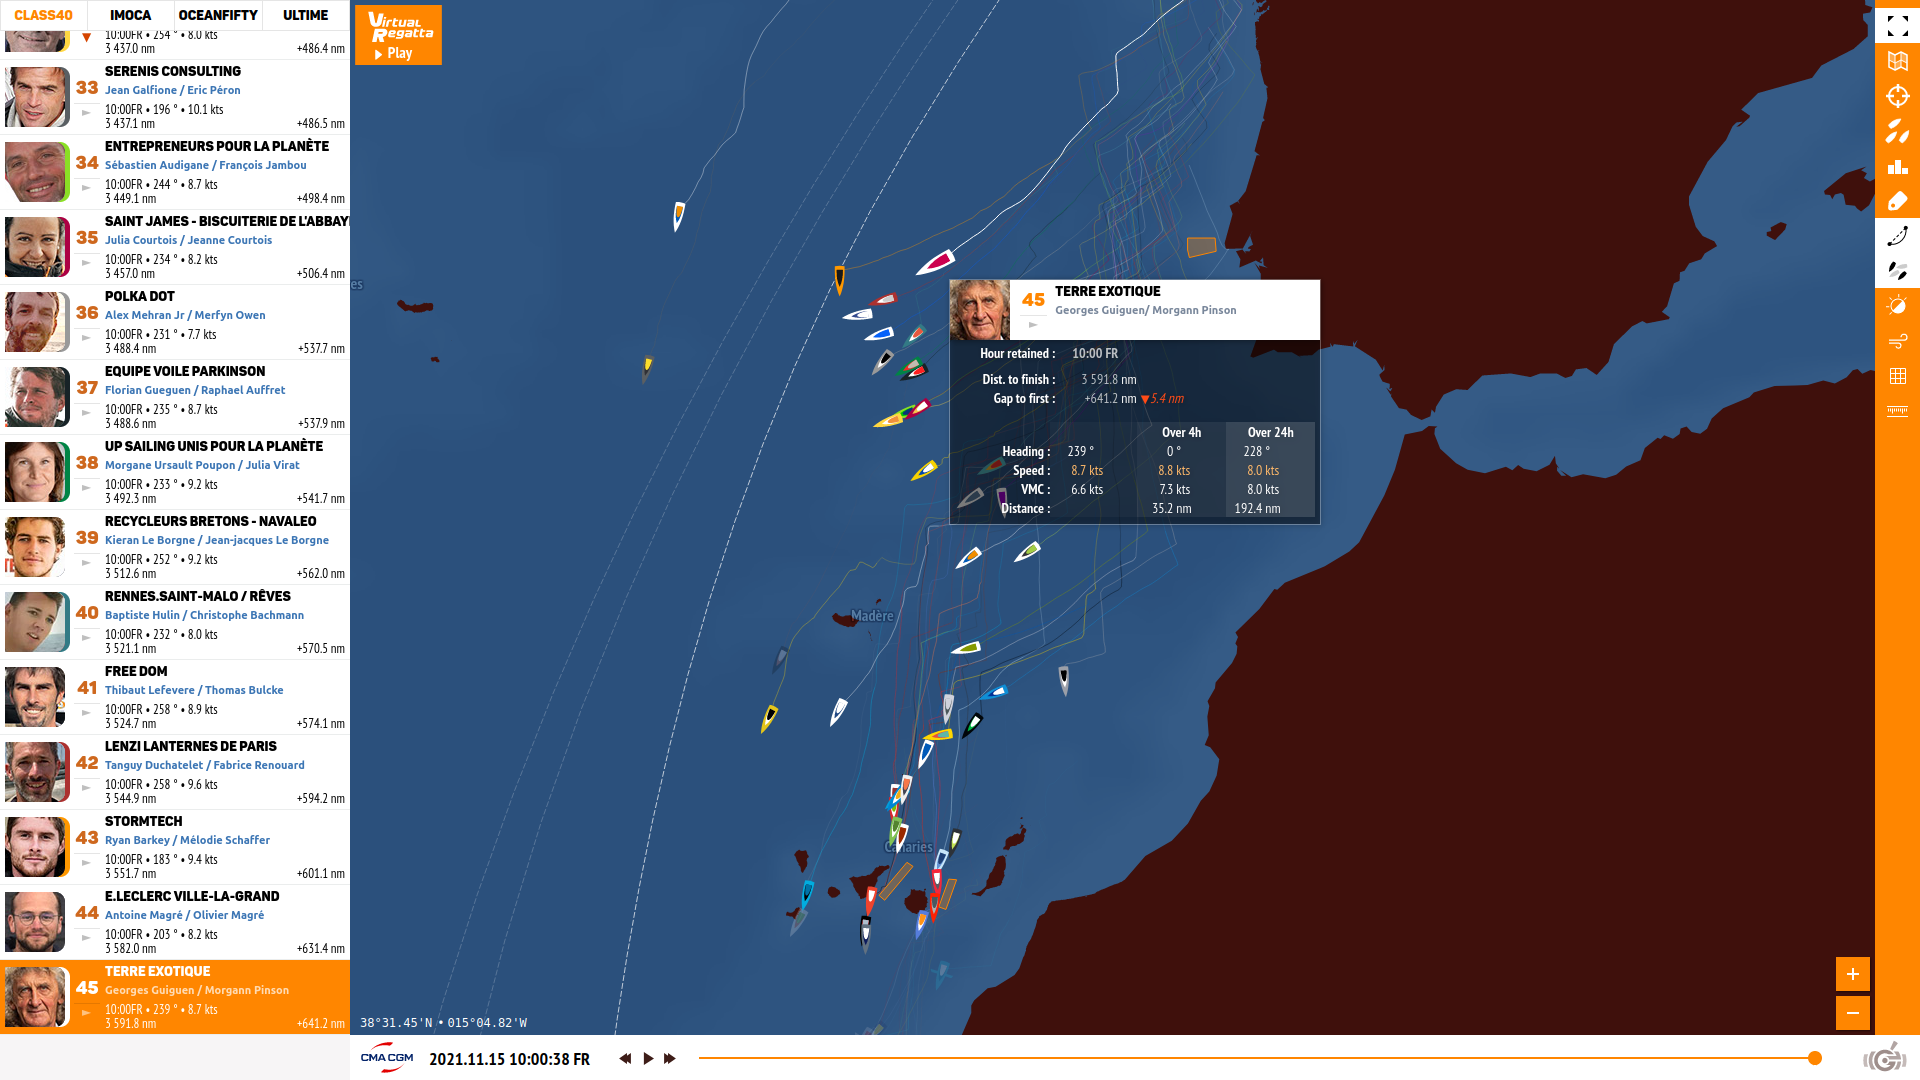Switch to the ULTIME tab
Viewport: 1920px width, 1080px height.
tap(305, 15)
